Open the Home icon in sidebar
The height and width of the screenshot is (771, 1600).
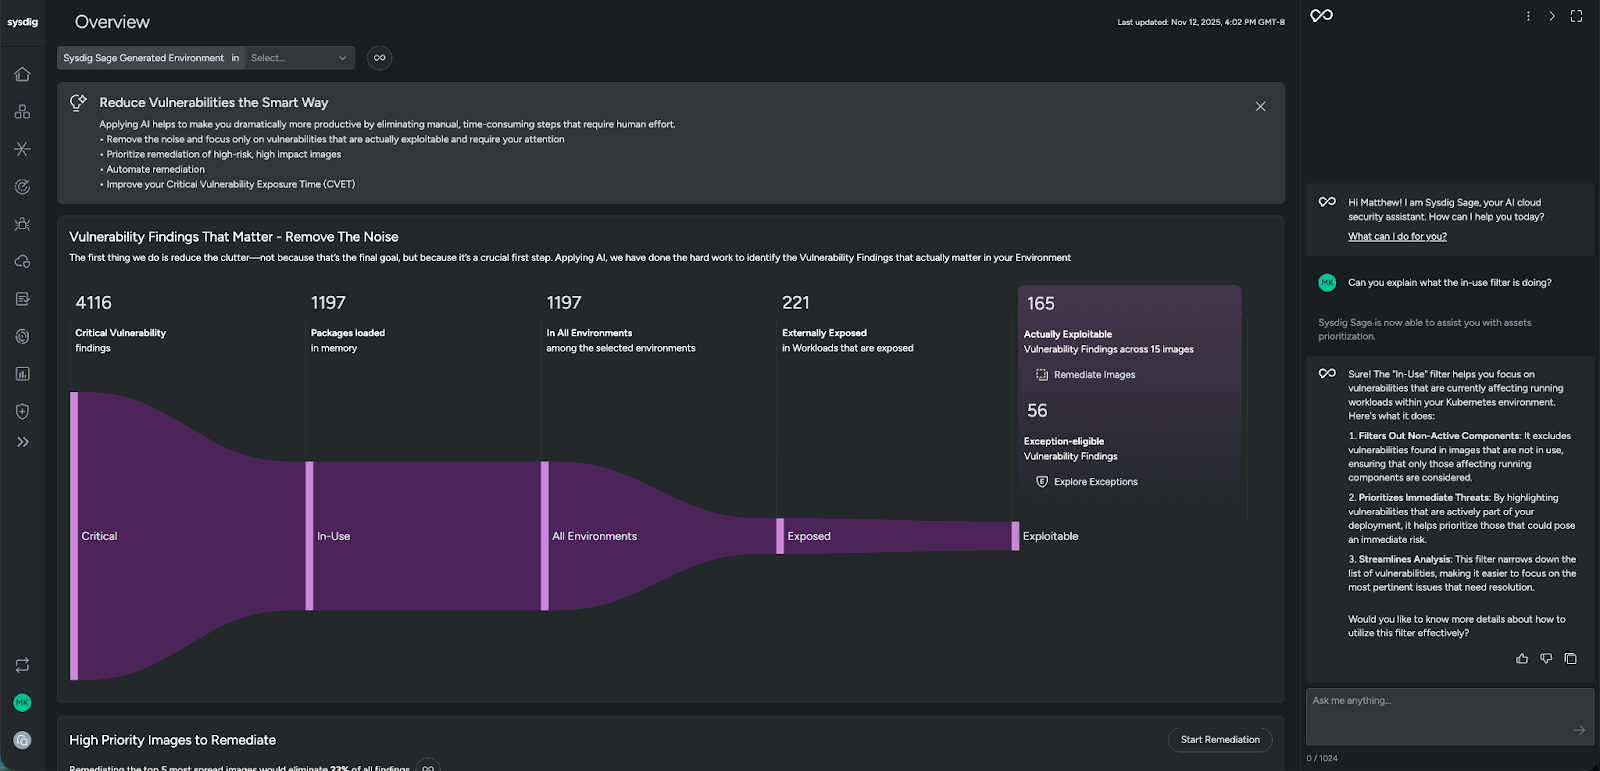tap(22, 74)
